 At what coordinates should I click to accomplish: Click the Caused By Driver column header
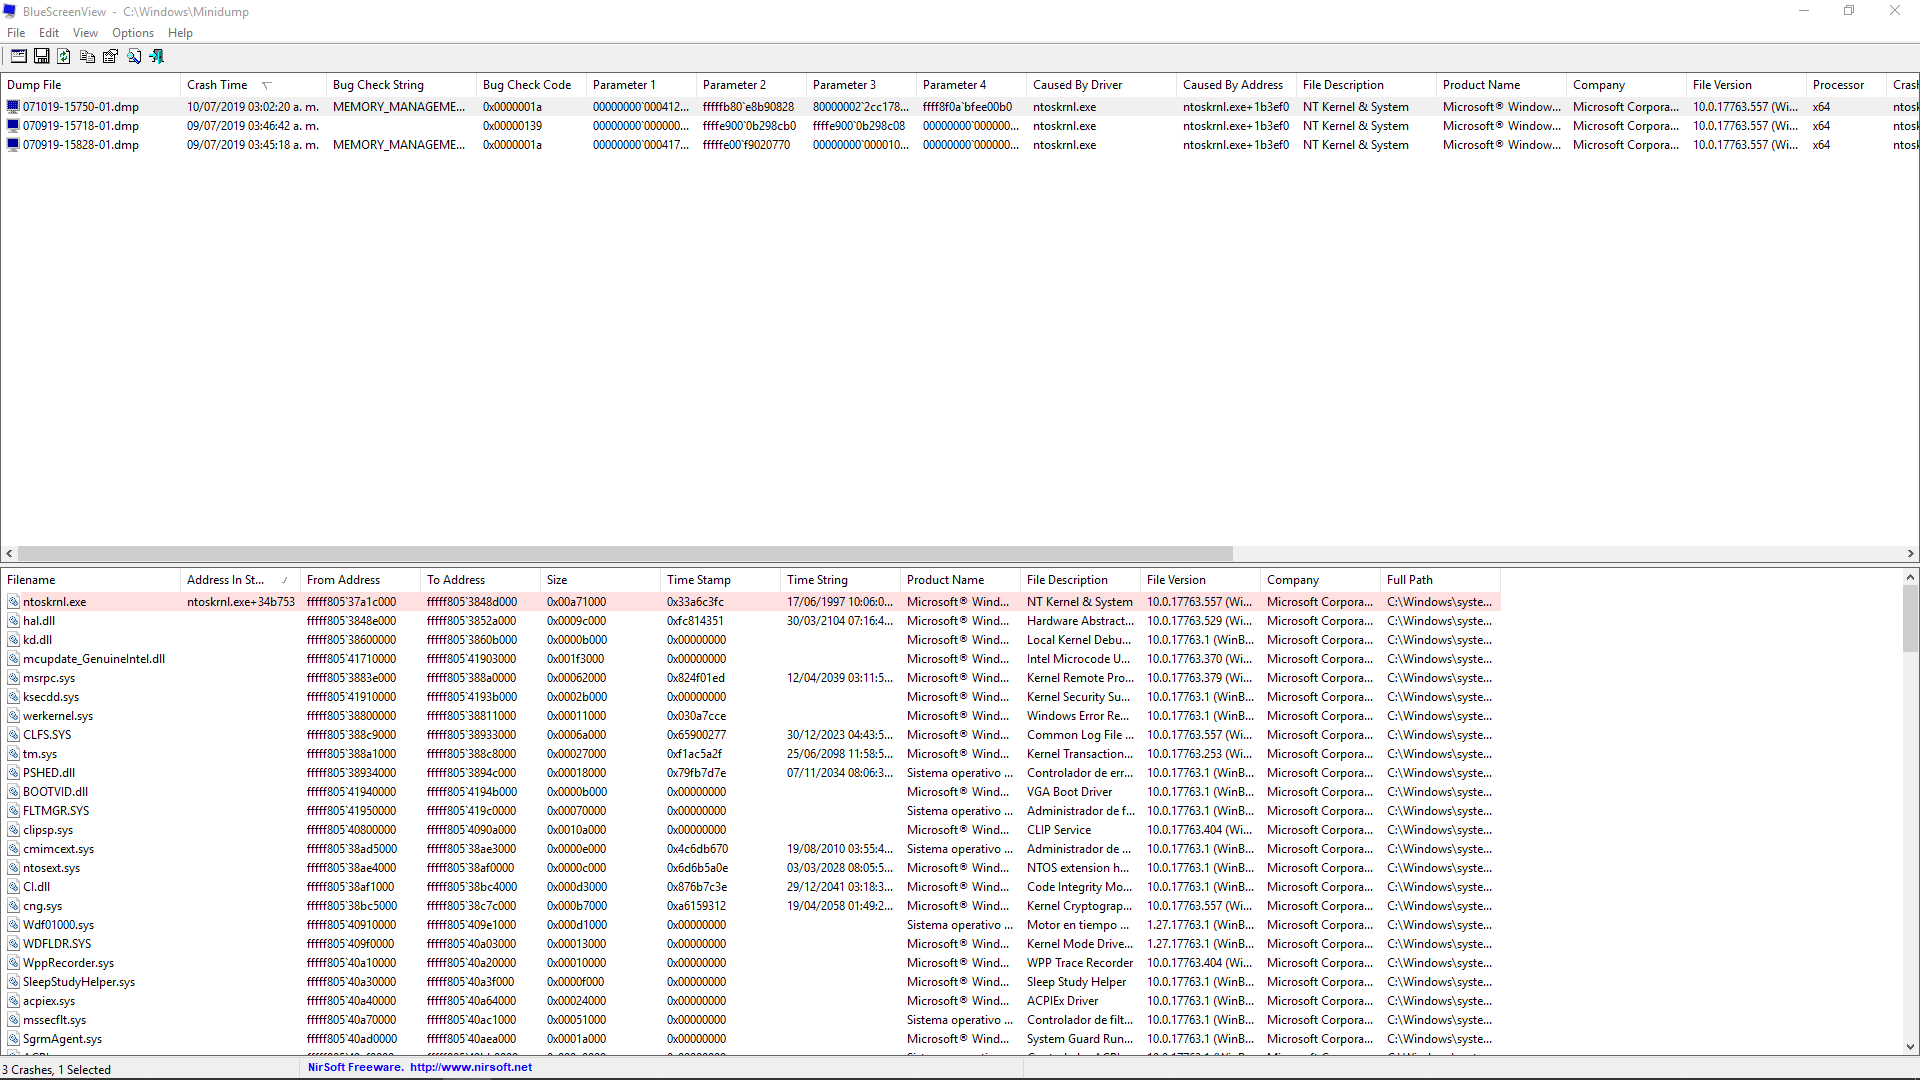coord(1077,85)
